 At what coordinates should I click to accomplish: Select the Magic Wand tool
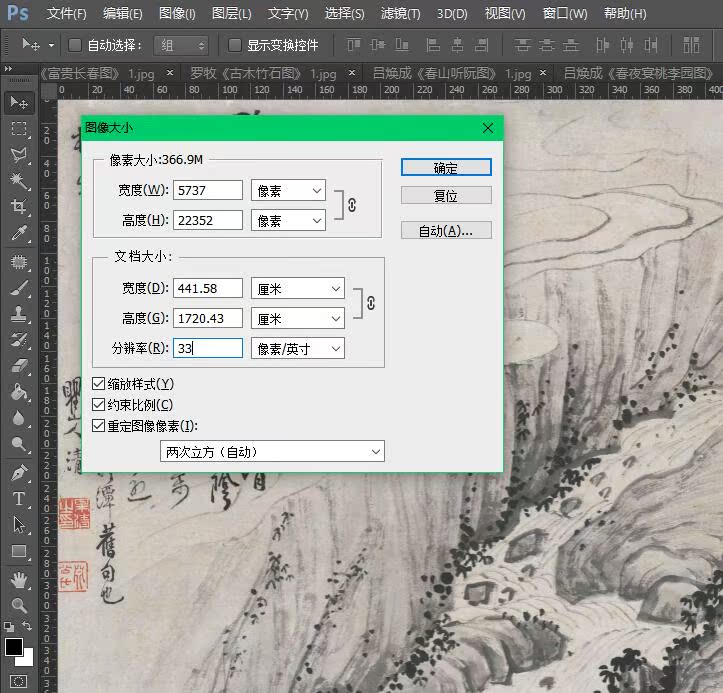pyautogui.click(x=19, y=181)
